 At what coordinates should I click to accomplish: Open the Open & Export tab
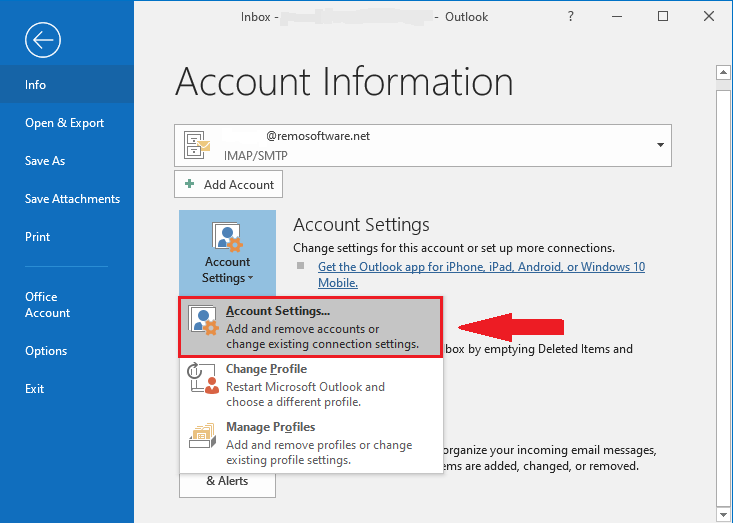[x=67, y=122]
